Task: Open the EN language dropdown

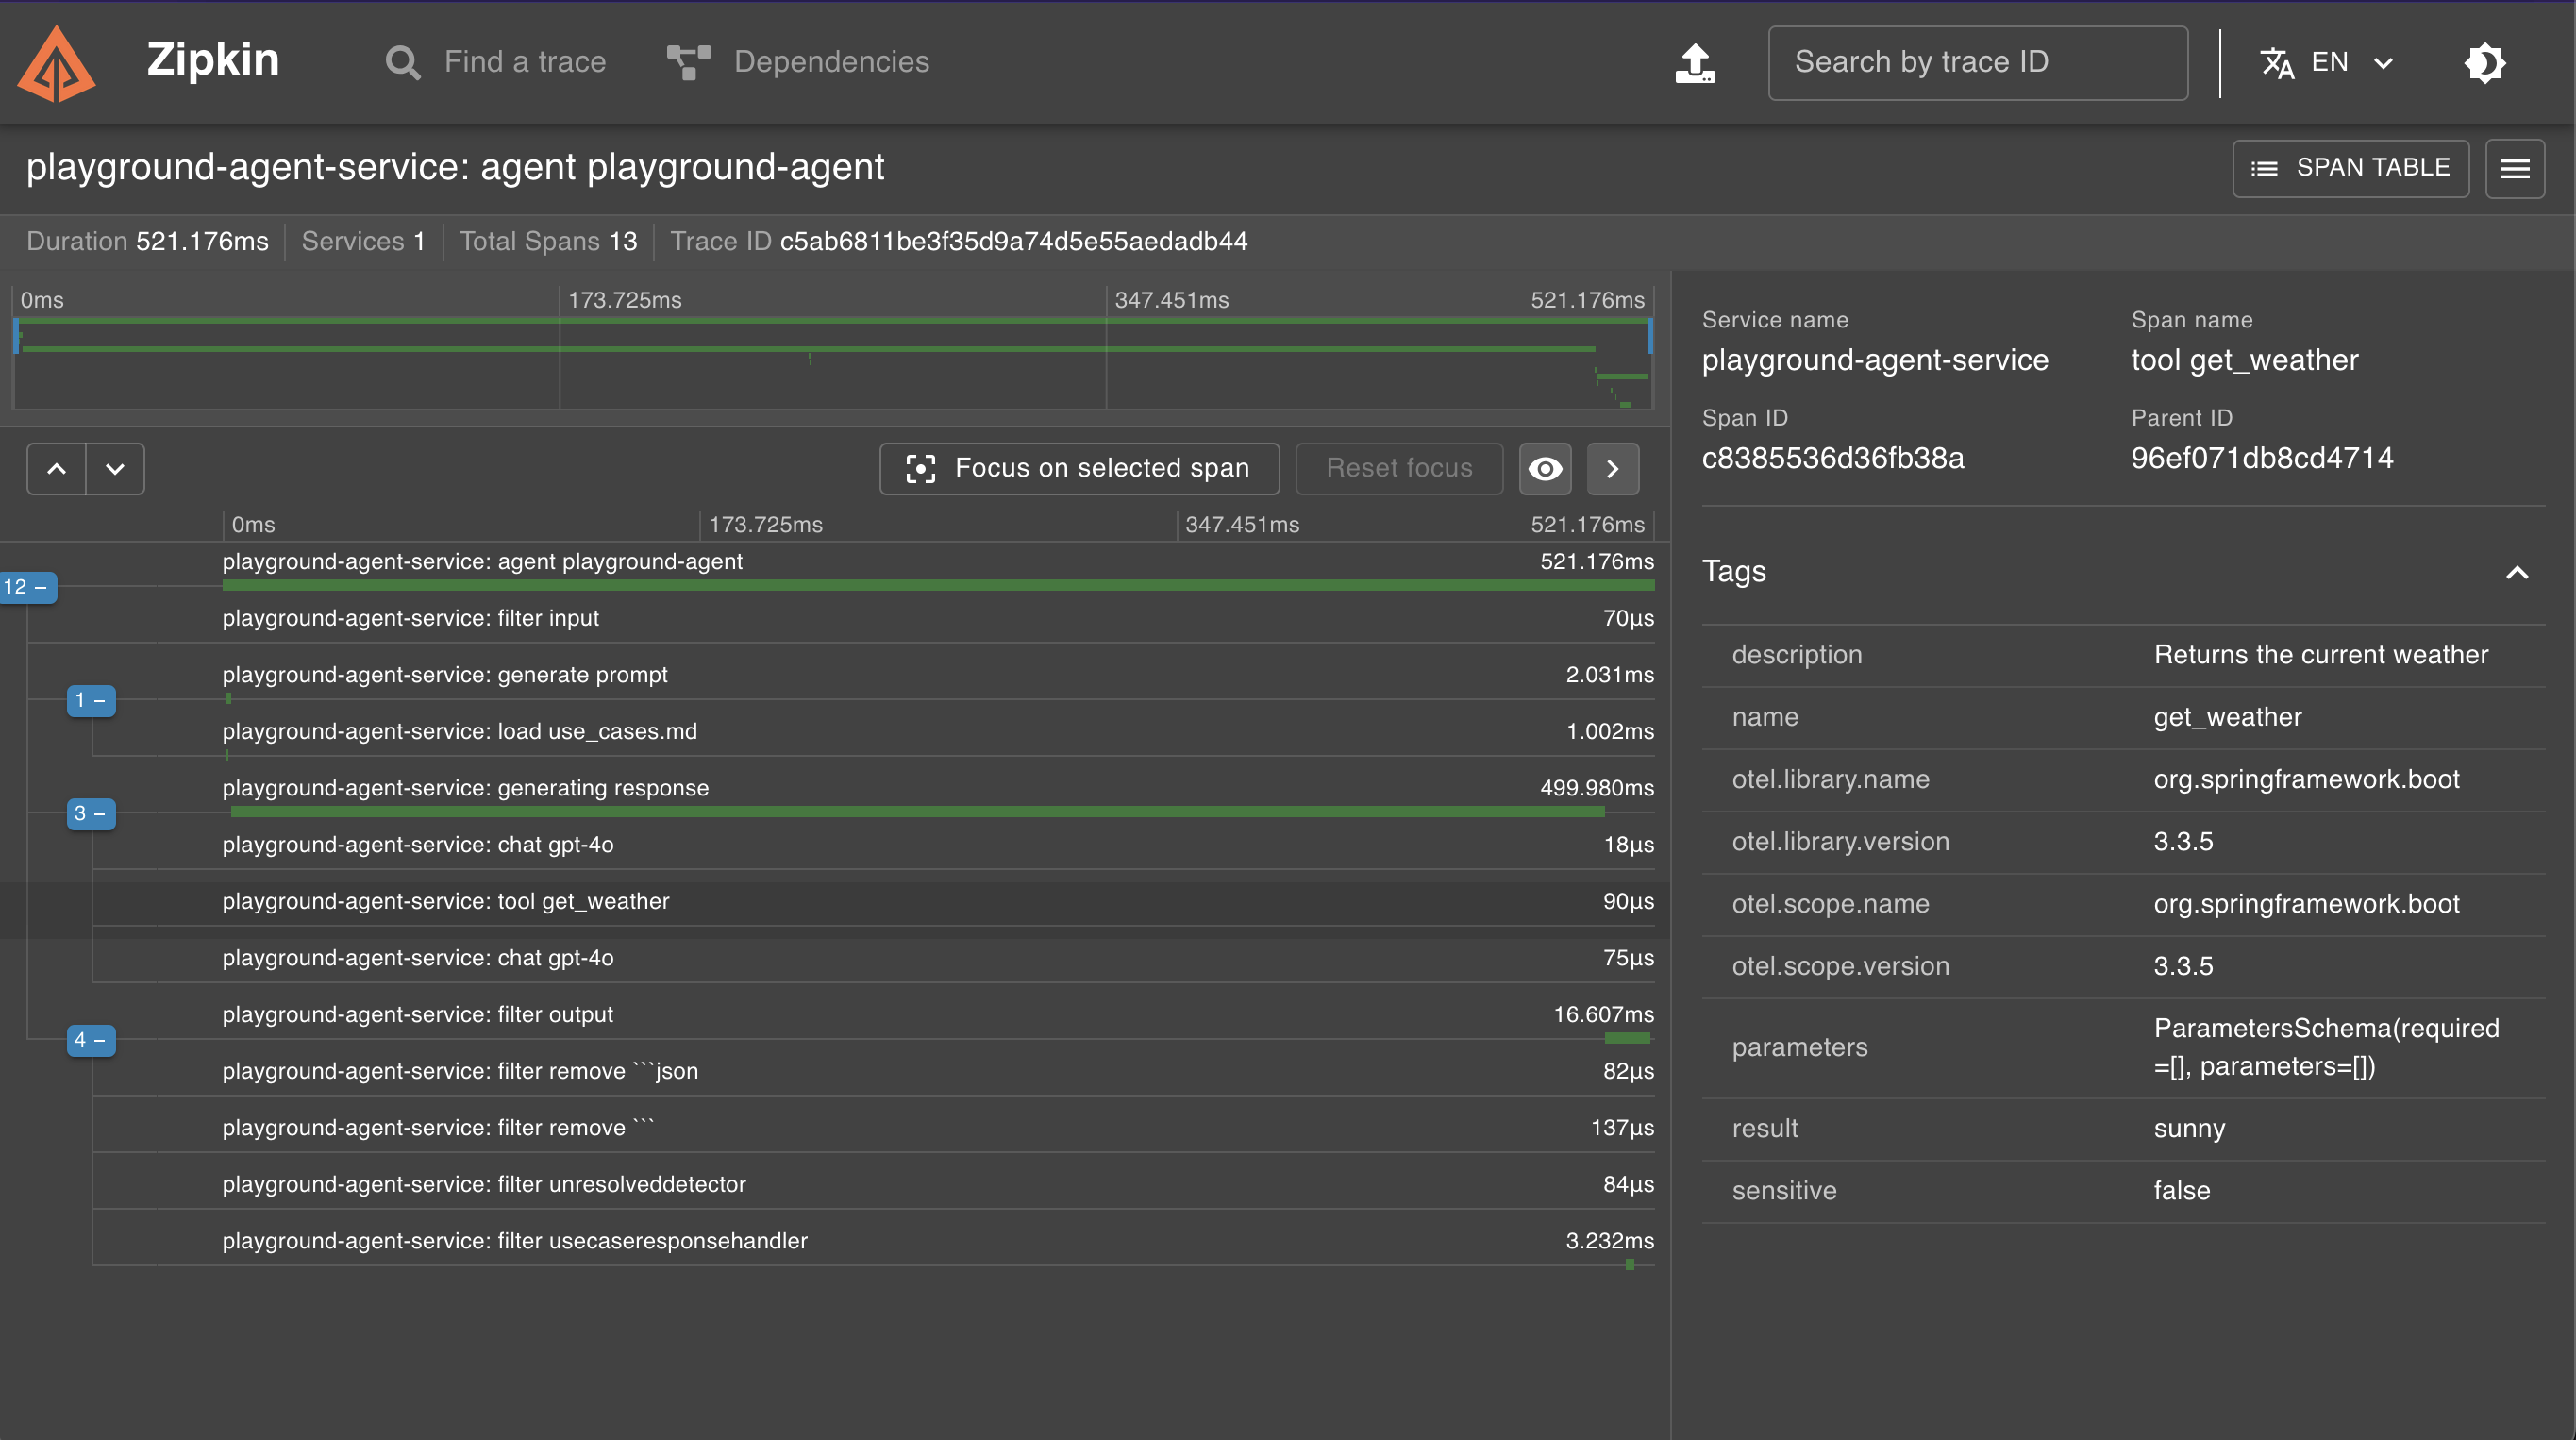Action: pos(2328,63)
